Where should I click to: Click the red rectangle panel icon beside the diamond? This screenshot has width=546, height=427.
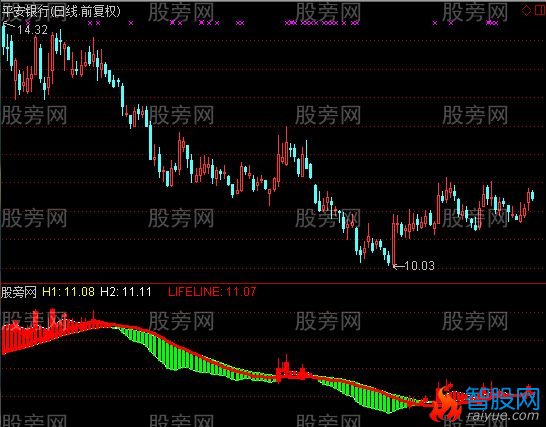pyautogui.click(x=540, y=10)
